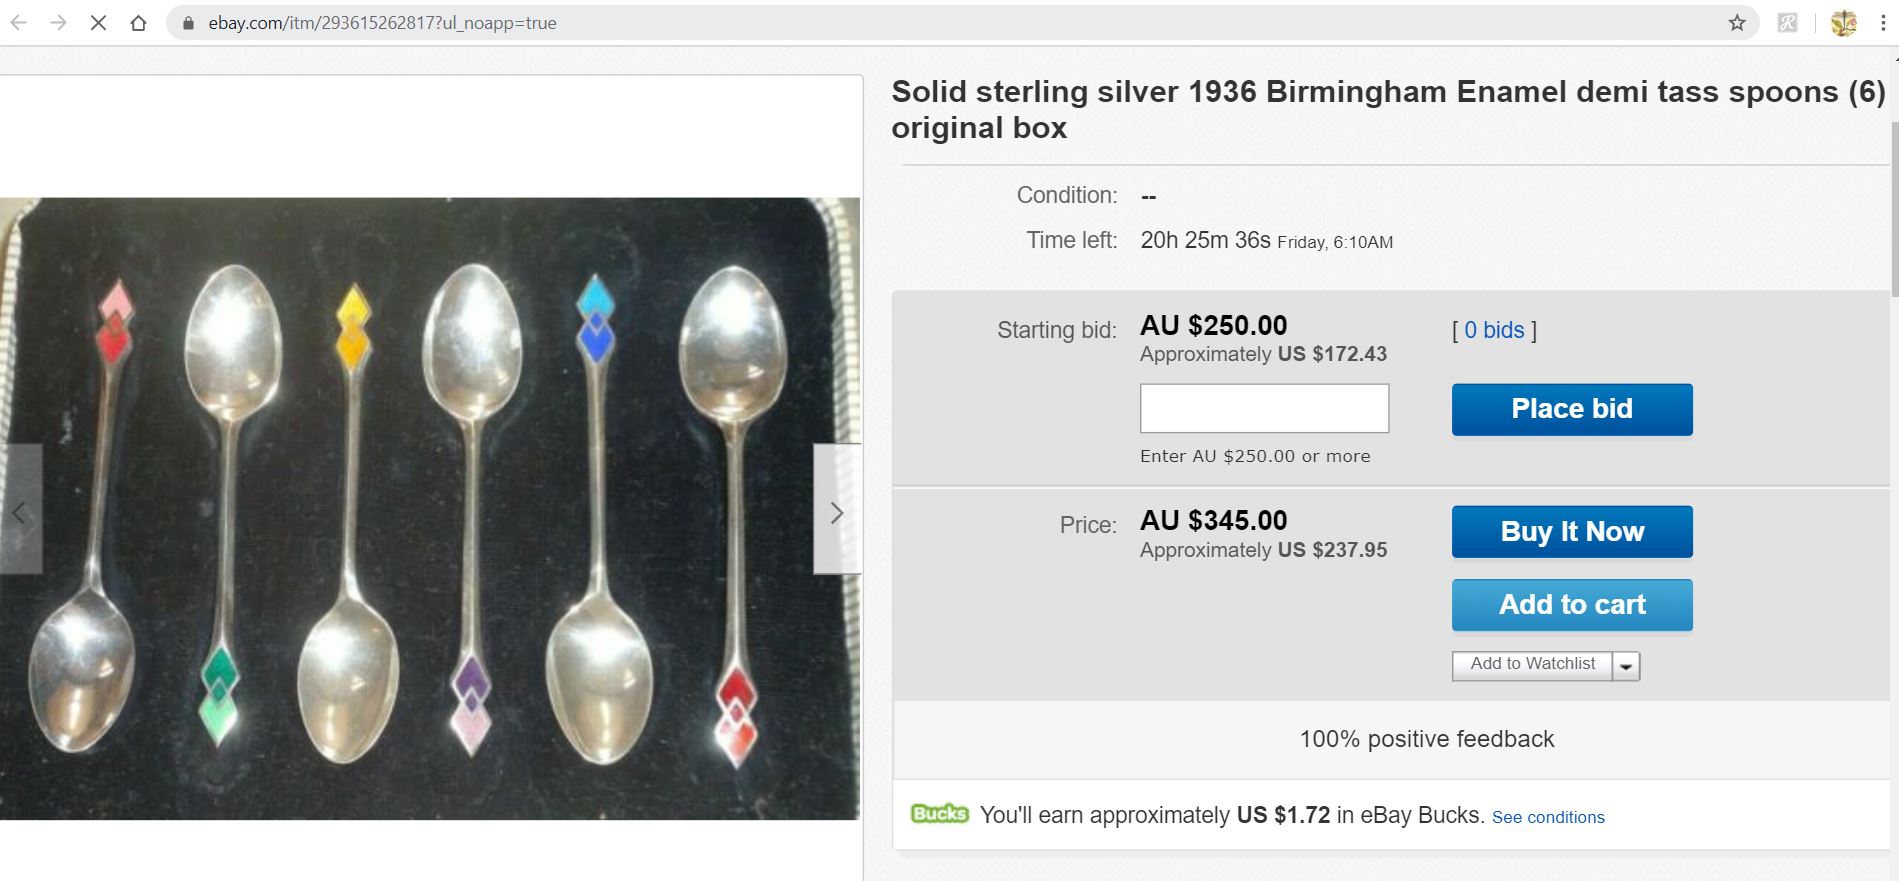
Task: Advance to the next spoon photo
Action: click(837, 513)
